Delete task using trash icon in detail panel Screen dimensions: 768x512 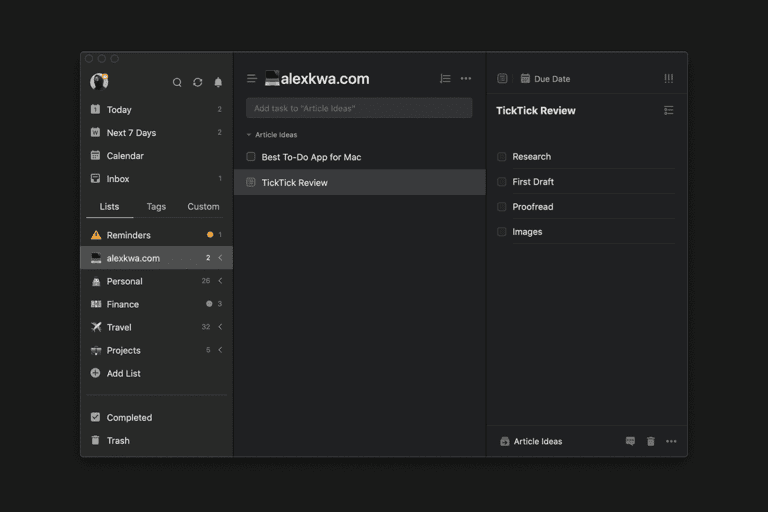(650, 441)
